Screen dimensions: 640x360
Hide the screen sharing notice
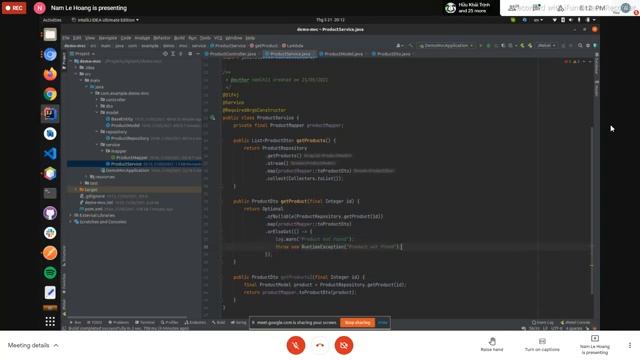pos(382,322)
